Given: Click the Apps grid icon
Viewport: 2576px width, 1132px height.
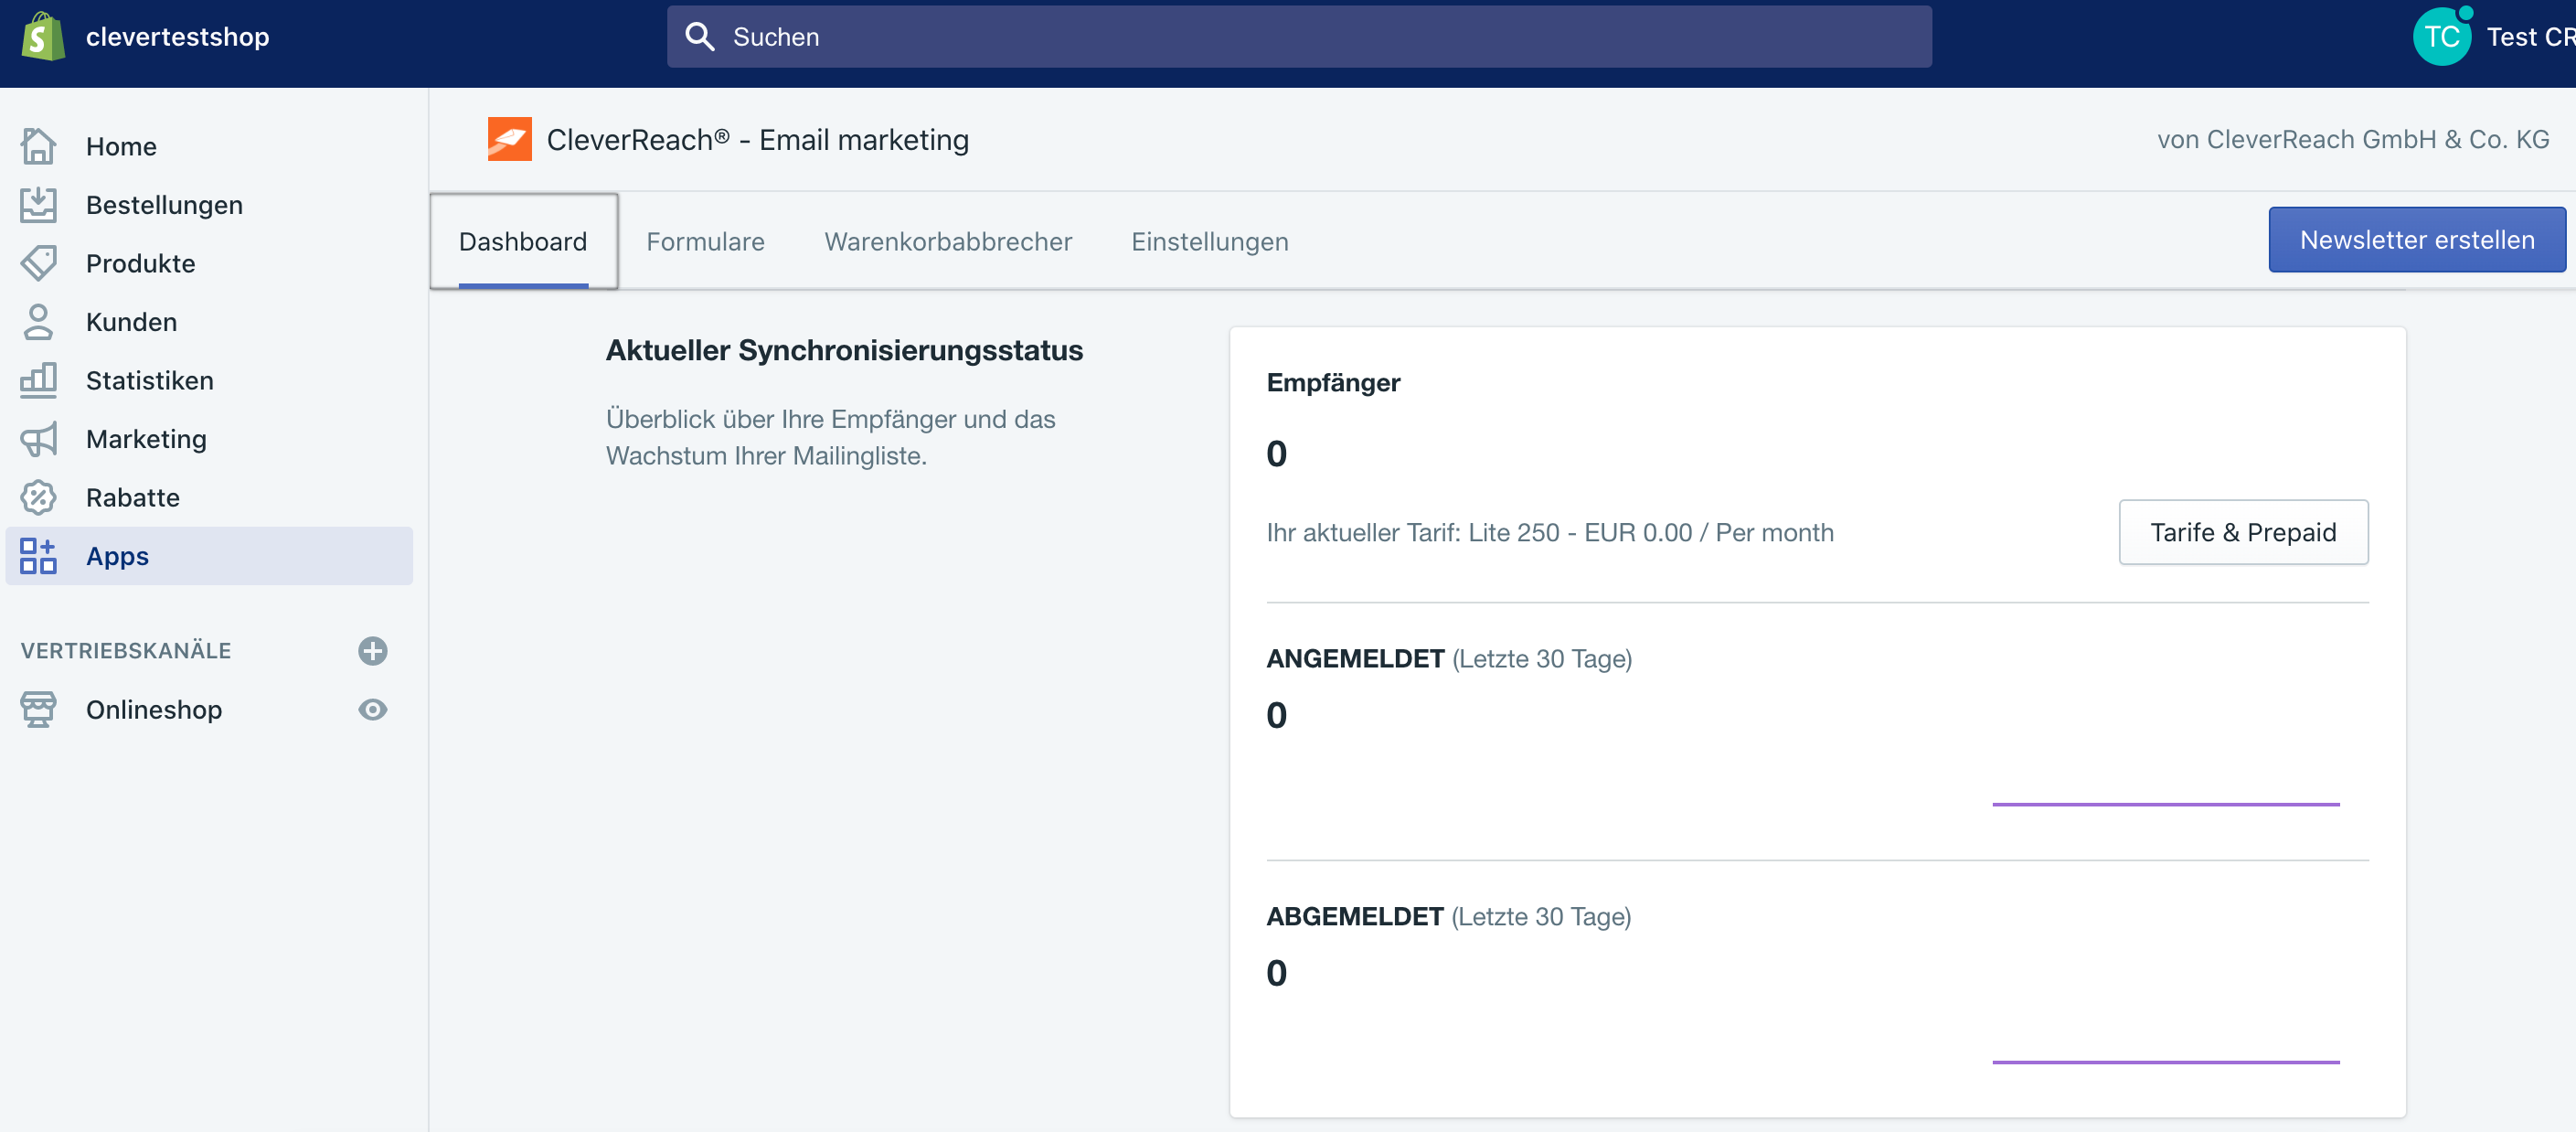Looking at the screenshot, I should [x=38, y=556].
